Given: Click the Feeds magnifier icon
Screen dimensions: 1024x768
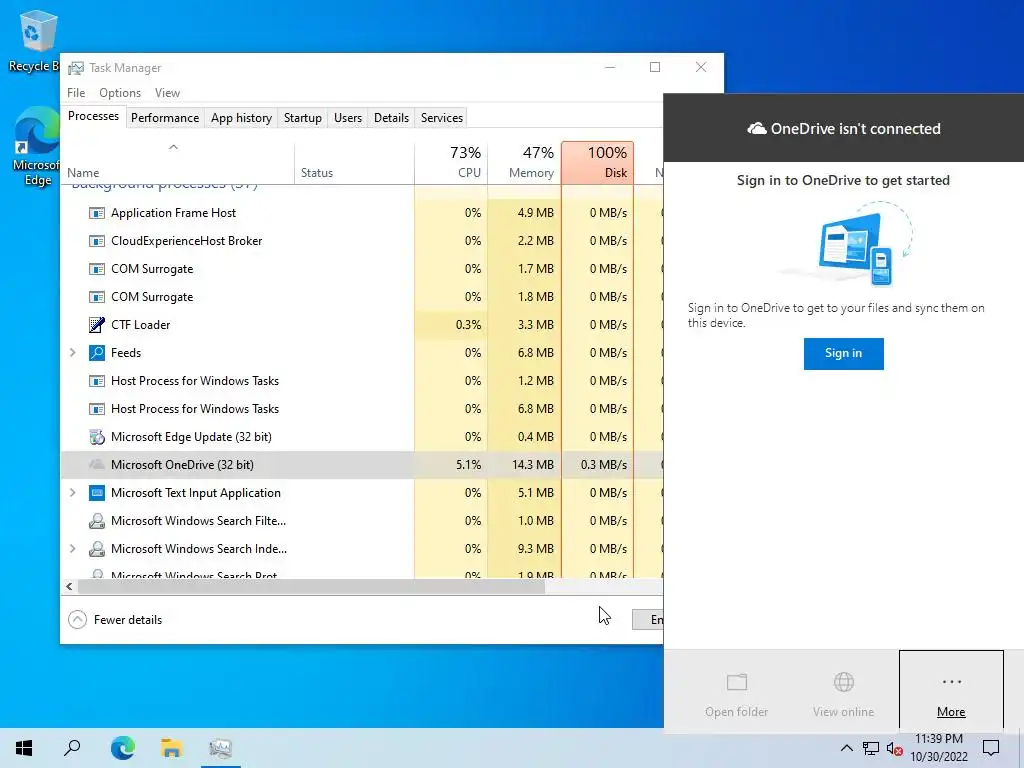Looking at the screenshot, I should (97, 353).
